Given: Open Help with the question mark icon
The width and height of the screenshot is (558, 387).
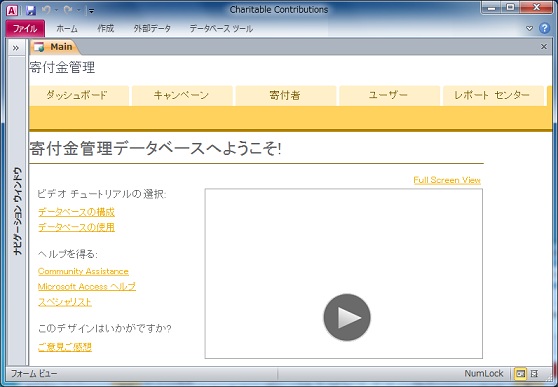Looking at the screenshot, I should (544, 28).
